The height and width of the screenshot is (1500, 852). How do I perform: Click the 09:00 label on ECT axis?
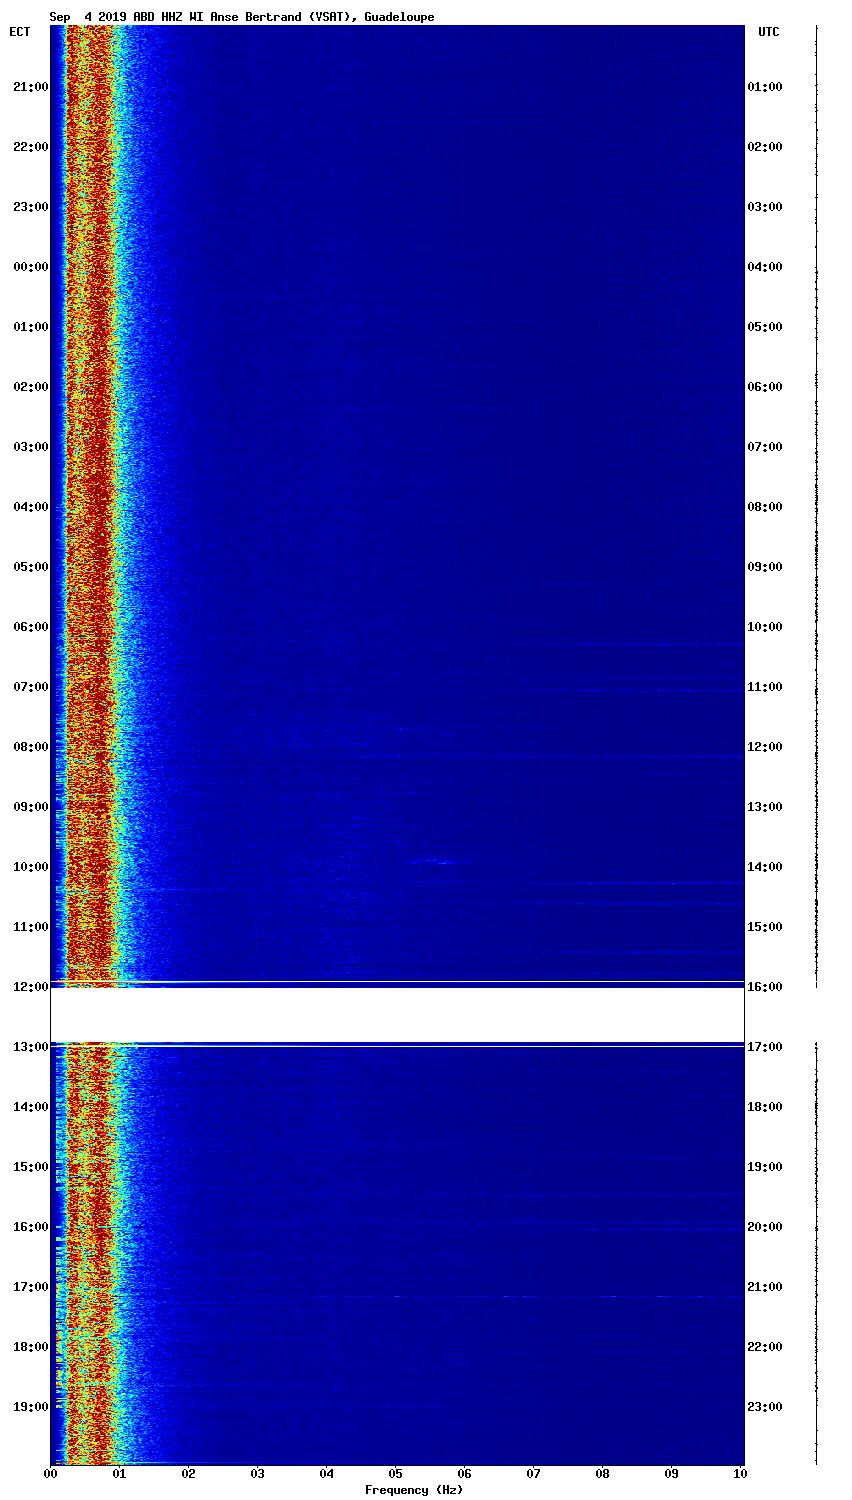30,807
